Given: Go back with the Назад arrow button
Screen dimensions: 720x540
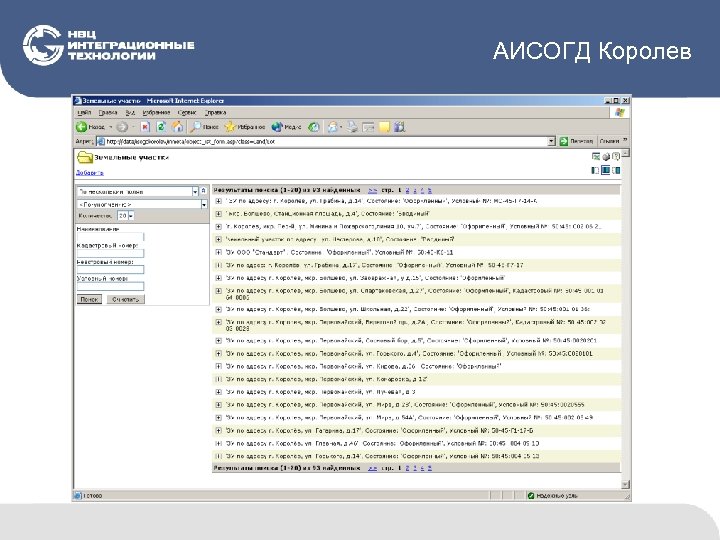Looking at the screenshot, I should (91, 127).
